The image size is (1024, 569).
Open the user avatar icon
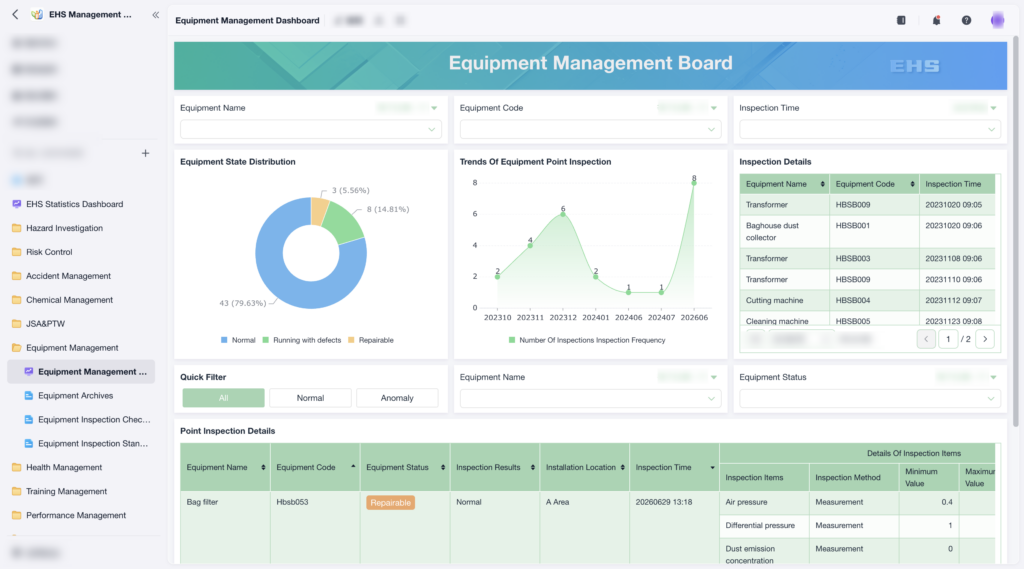(997, 20)
